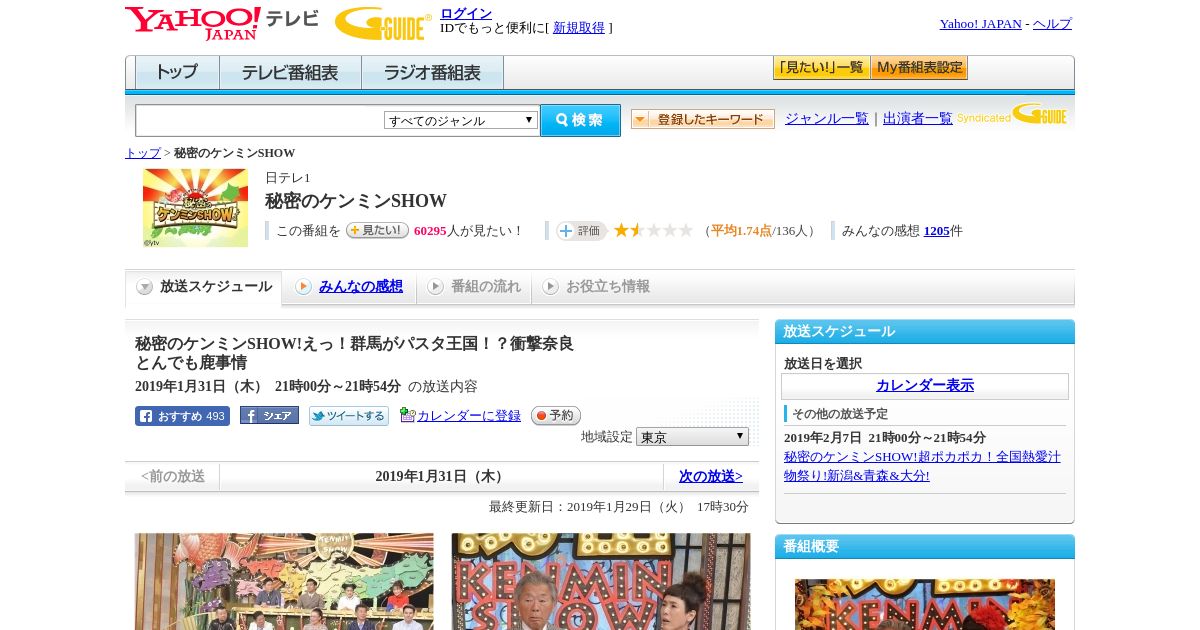The image size is (1200, 630).
Task: Go to Yahoo! JAPAN link
Action: coord(980,24)
